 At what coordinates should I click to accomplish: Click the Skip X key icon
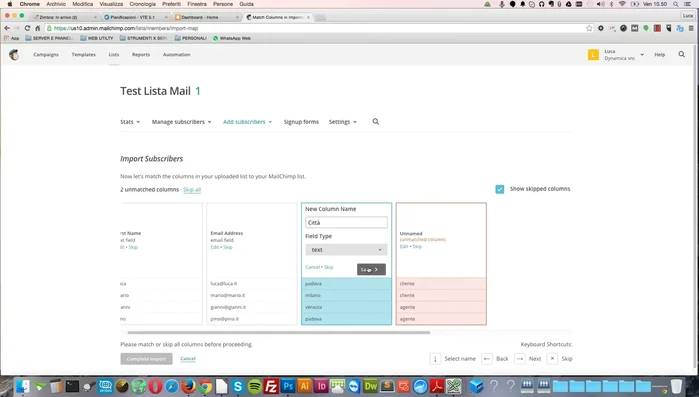pos(552,359)
